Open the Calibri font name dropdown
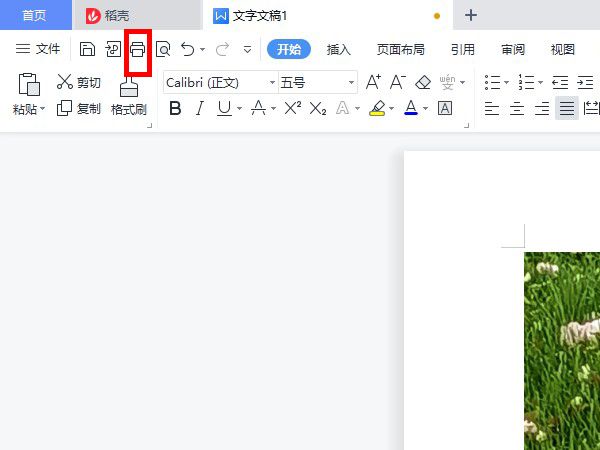The image size is (600, 450). (x=272, y=82)
